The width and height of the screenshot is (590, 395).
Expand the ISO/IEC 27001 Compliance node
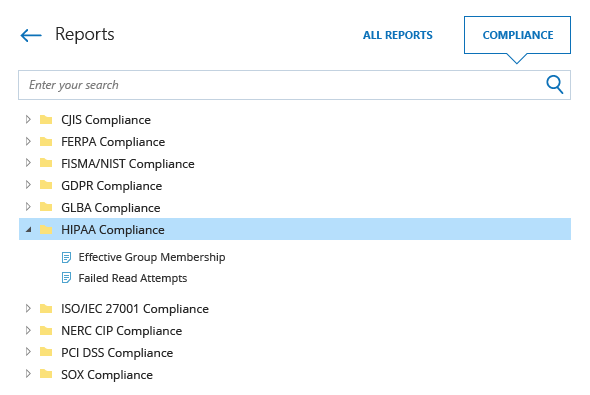click(x=28, y=308)
